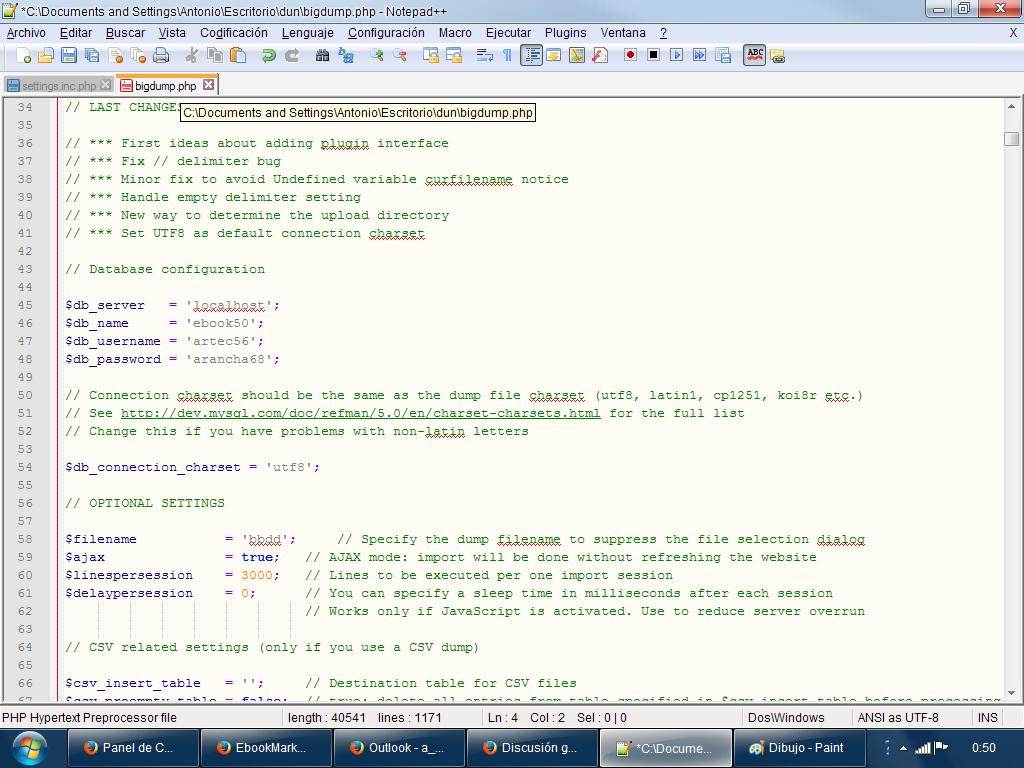Screen dimensions: 1024x768
Task: Open the Codificación menu
Action: 233,32
